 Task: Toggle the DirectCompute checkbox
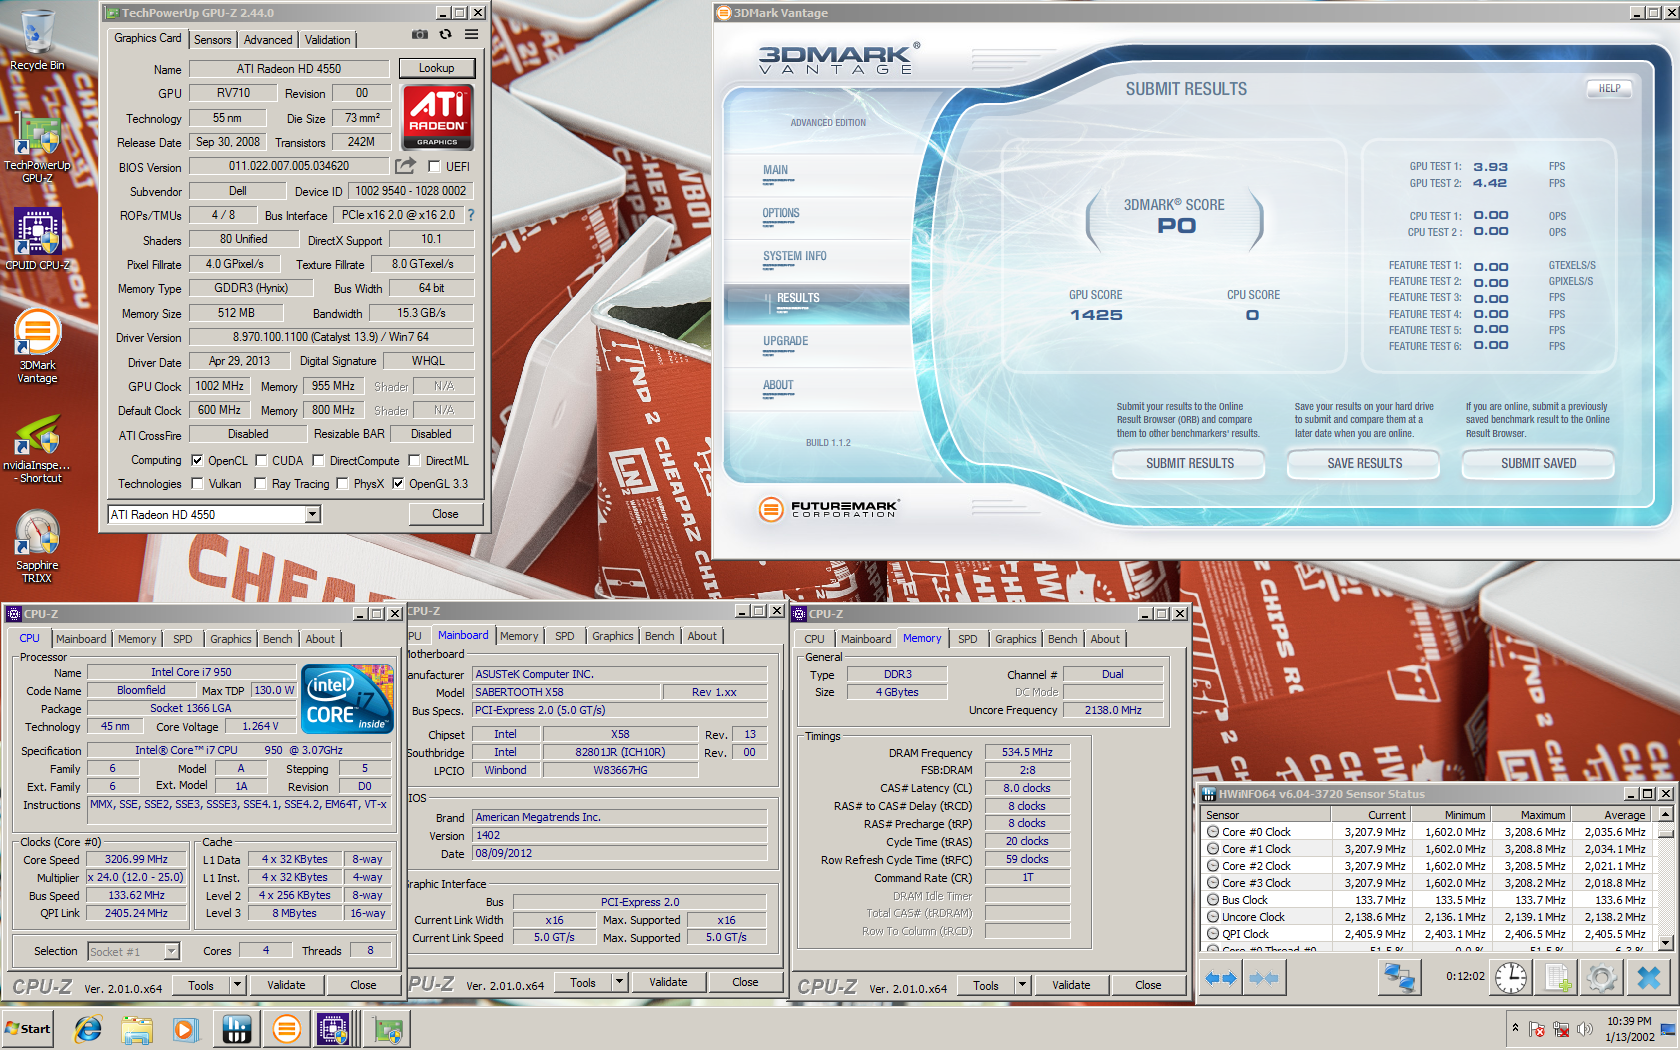pyautogui.click(x=318, y=461)
